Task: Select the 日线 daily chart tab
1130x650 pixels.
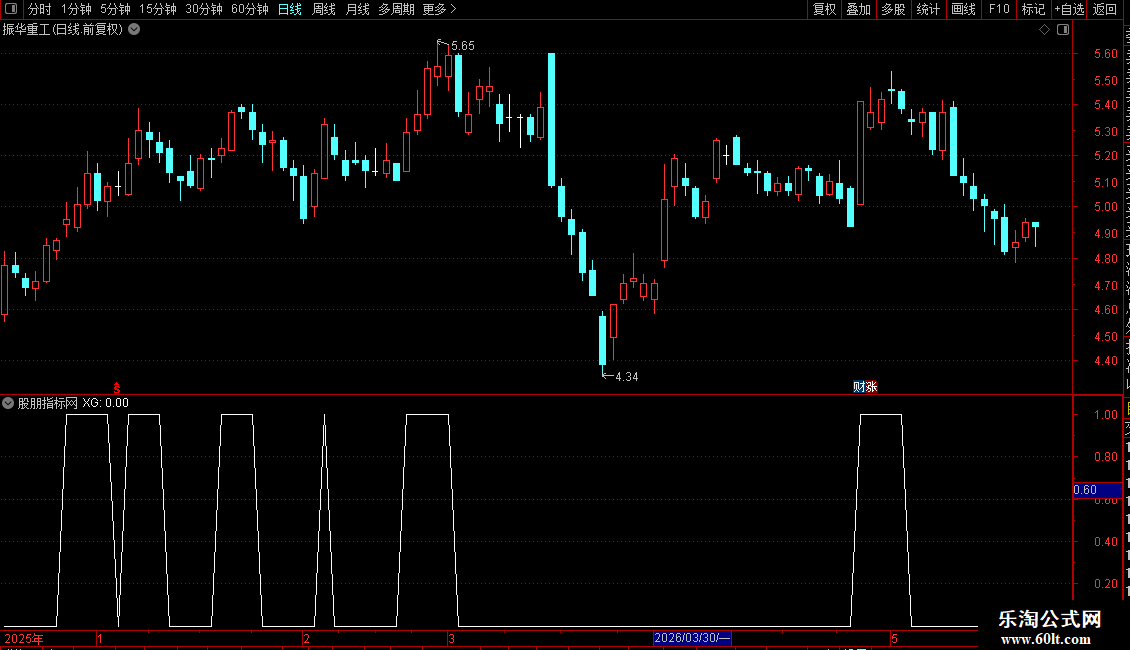Action: 290,9
